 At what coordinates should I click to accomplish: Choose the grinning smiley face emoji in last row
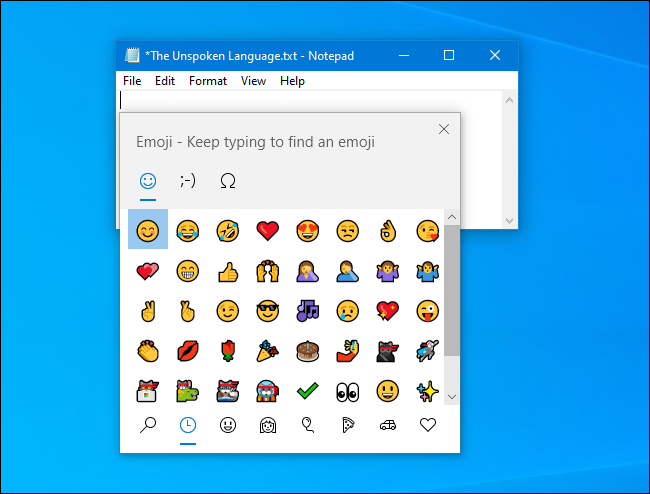(x=388, y=391)
